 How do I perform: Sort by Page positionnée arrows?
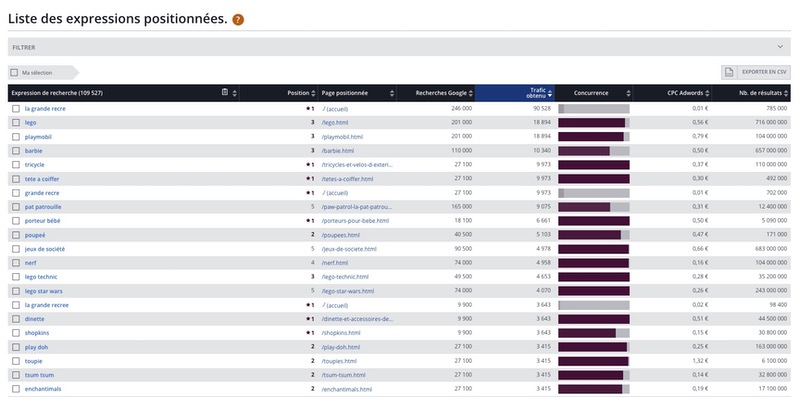pos(392,93)
